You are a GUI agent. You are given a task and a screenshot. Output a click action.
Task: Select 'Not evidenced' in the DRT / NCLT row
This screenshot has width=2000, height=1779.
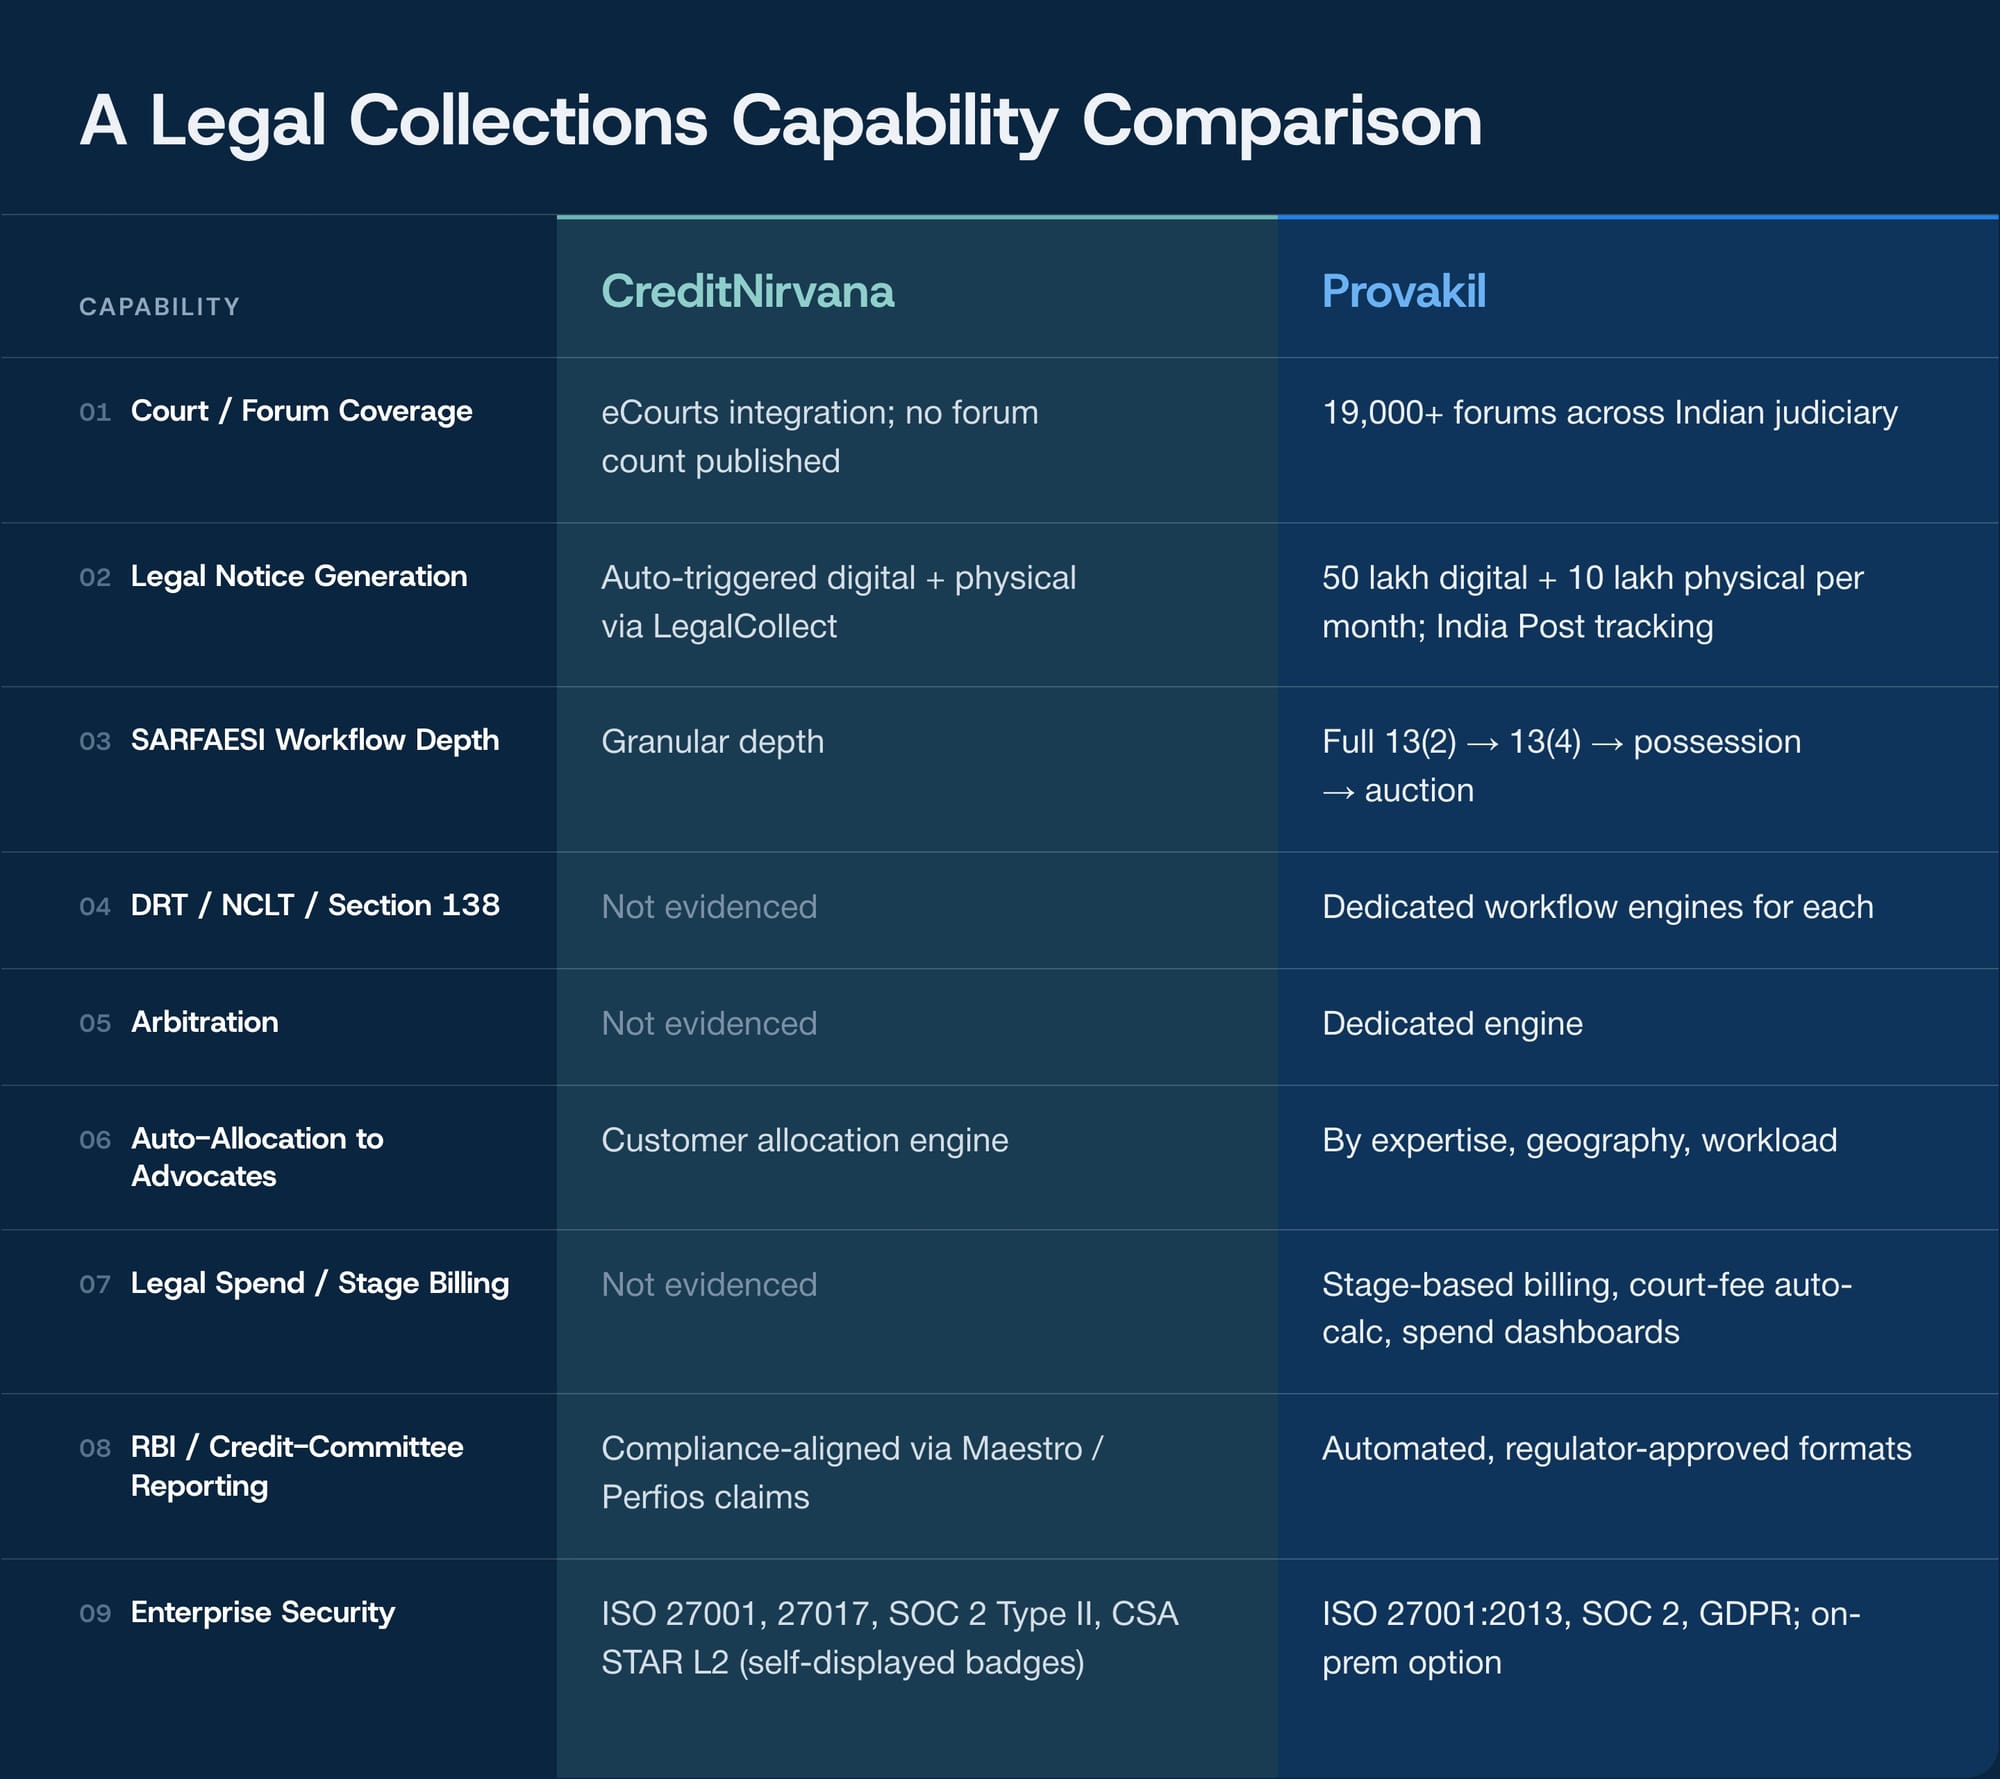click(709, 907)
